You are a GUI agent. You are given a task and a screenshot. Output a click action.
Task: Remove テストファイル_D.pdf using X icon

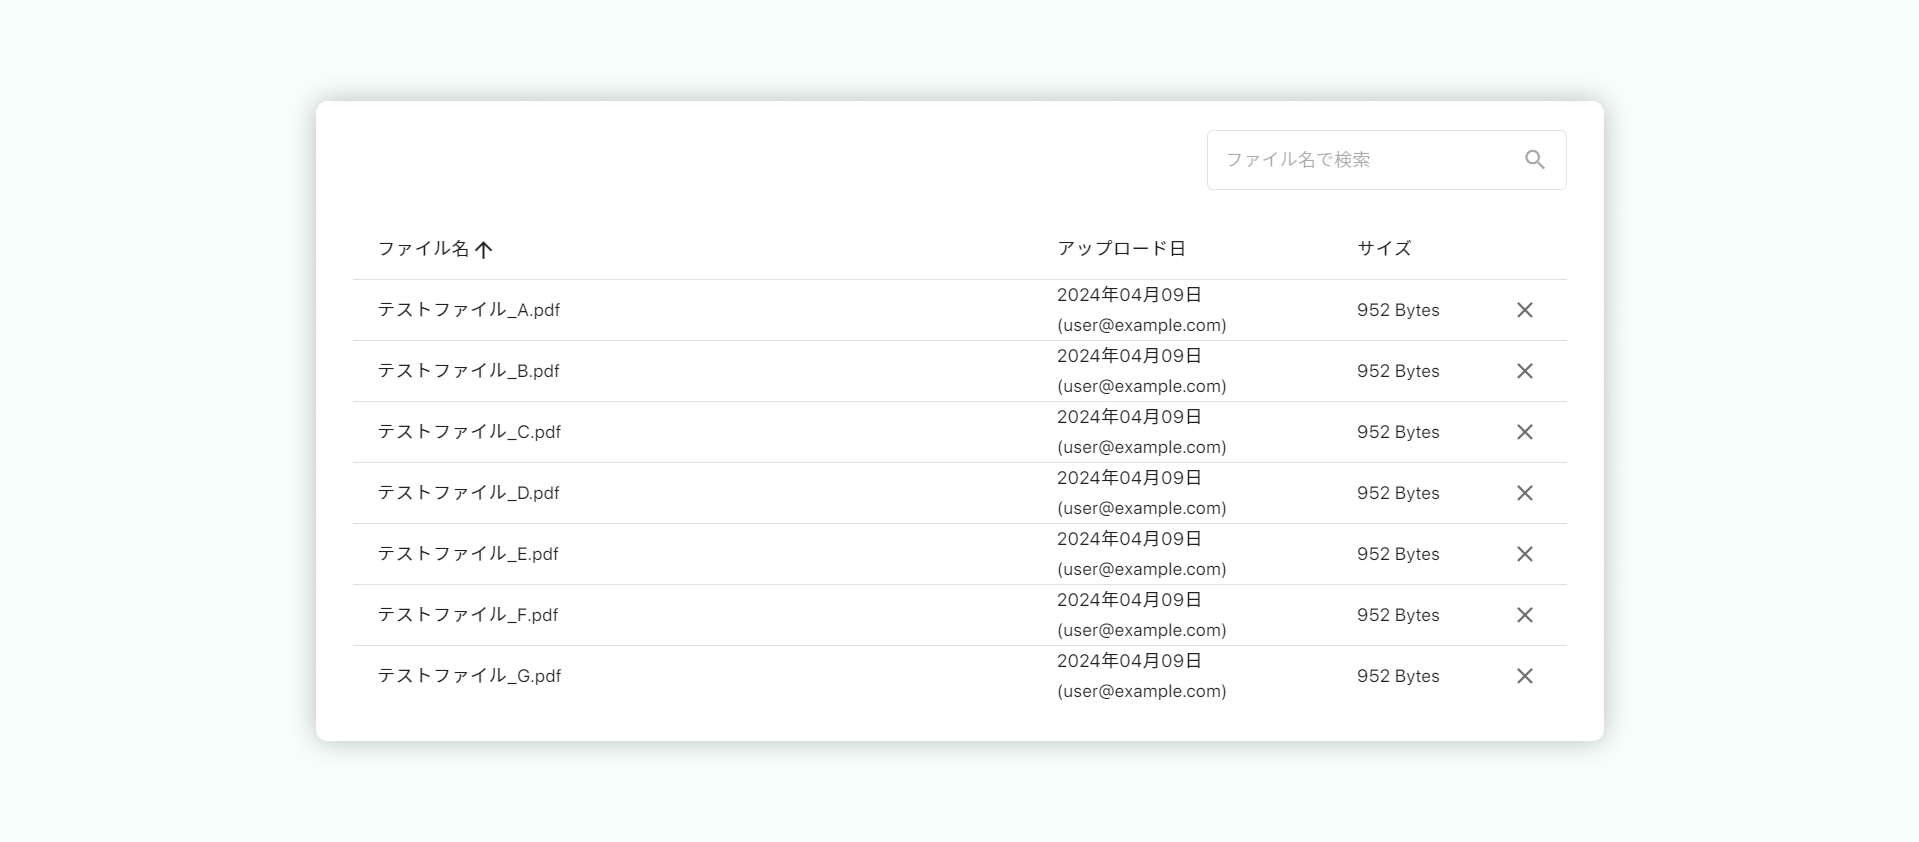click(x=1525, y=493)
